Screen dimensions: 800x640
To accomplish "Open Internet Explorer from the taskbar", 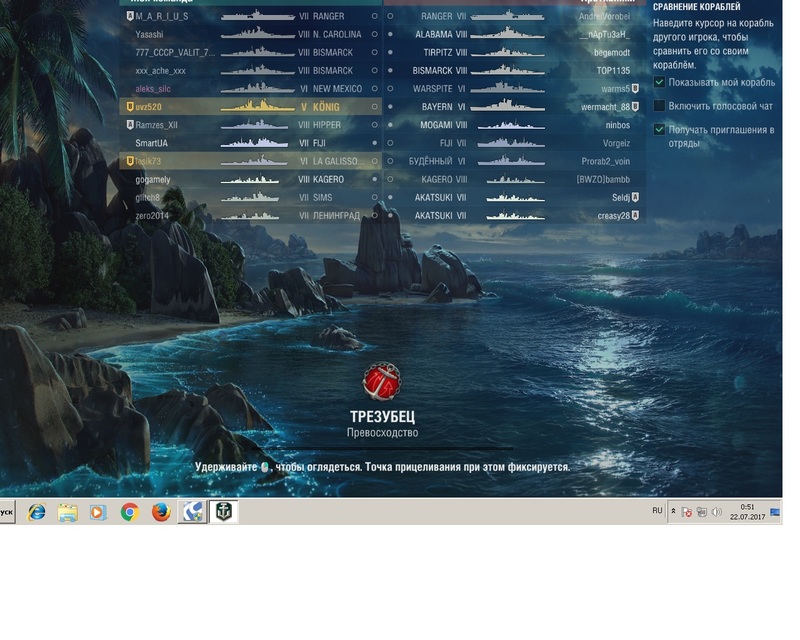I will [x=37, y=511].
